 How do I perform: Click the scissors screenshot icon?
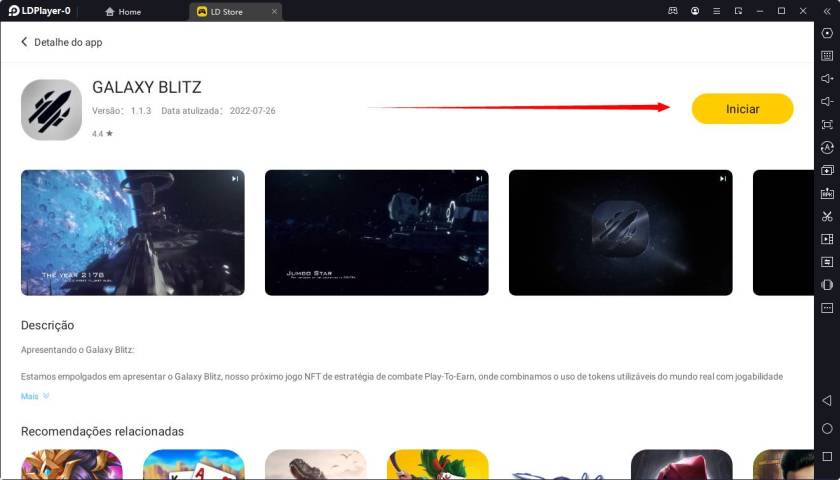point(827,216)
